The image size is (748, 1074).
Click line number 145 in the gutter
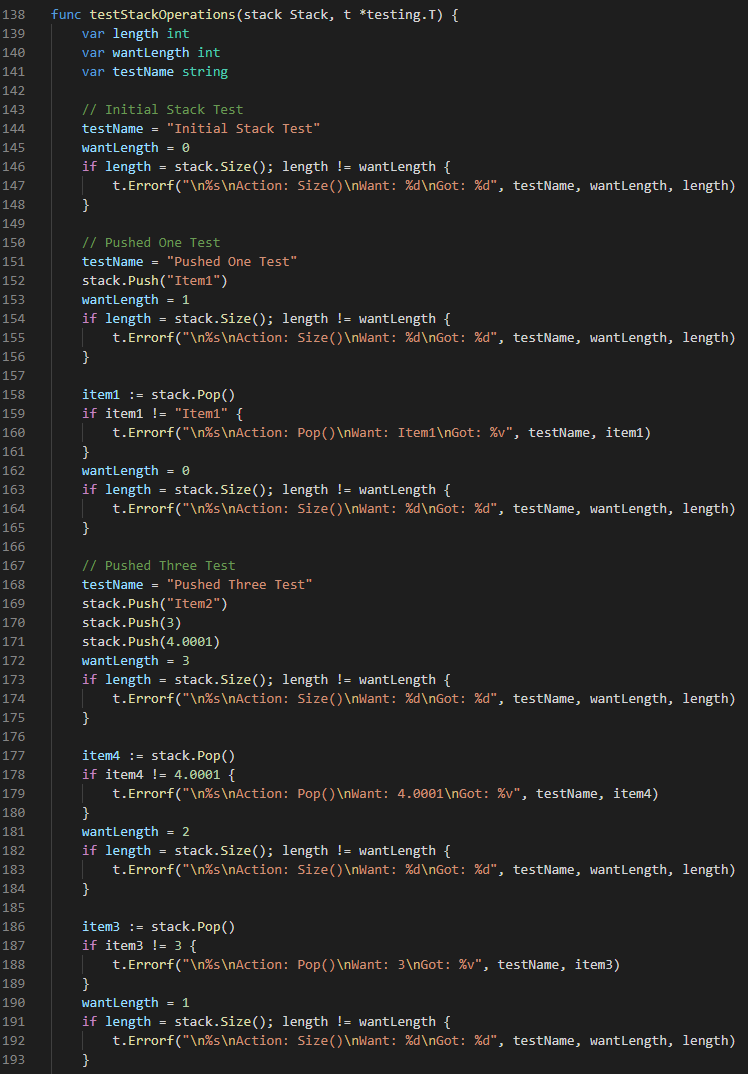coord(14,148)
